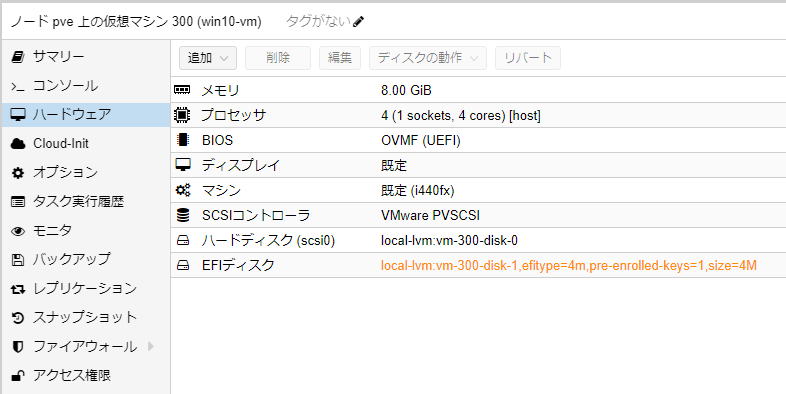Screen dimensions: 786x394
Task: Select the ディスプレイ row label
Action: (x=240, y=165)
